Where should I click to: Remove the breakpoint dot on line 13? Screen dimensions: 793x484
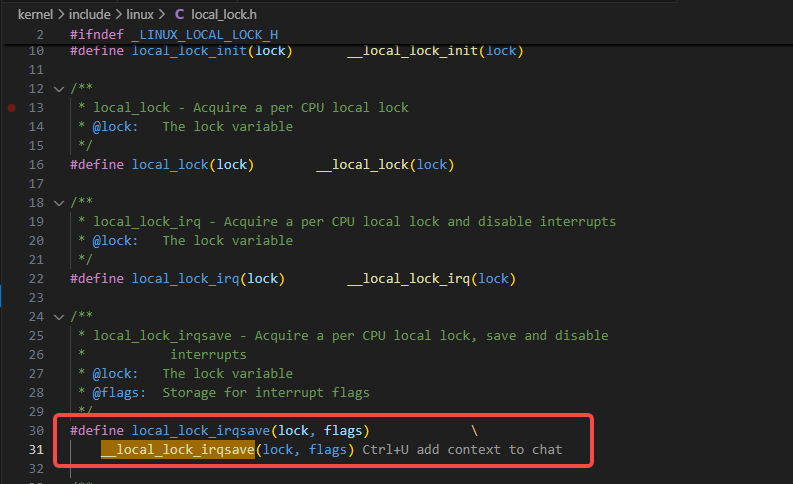point(12,108)
